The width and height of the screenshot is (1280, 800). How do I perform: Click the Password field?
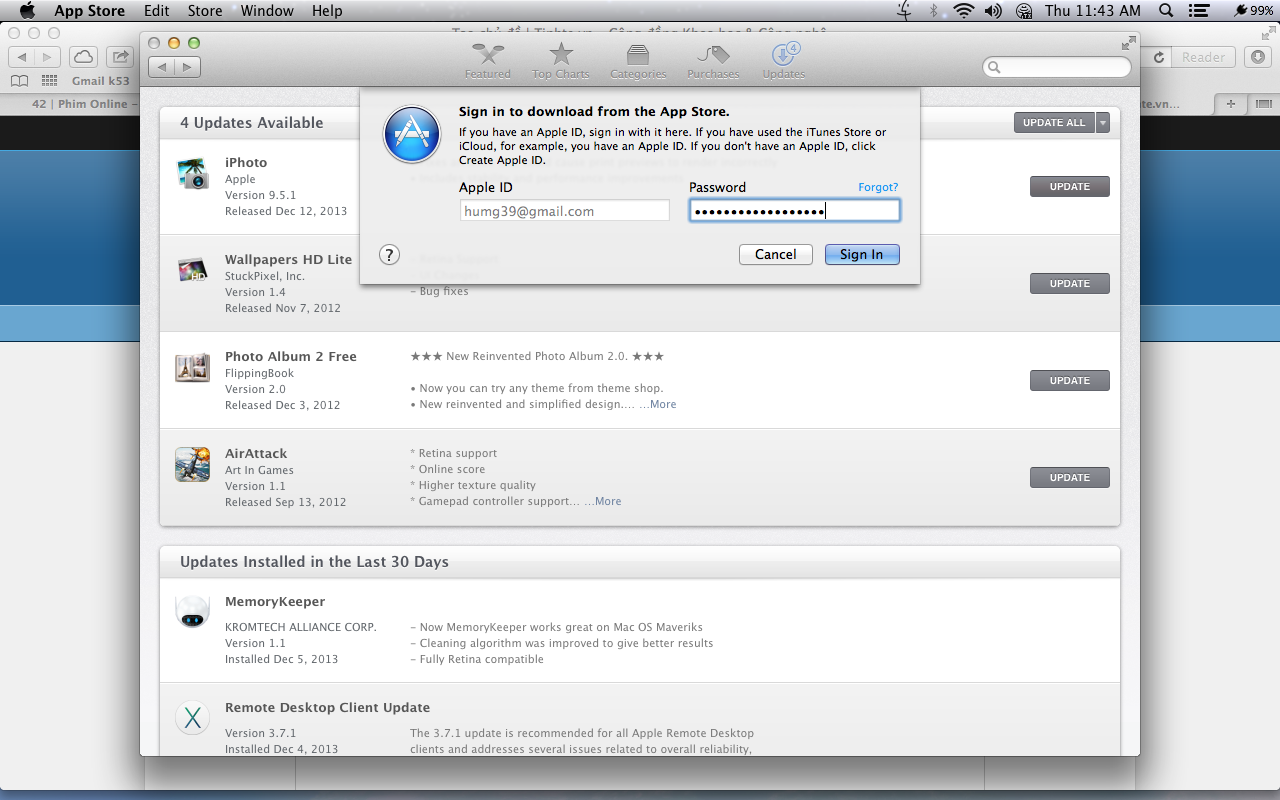tap(795, 211)
